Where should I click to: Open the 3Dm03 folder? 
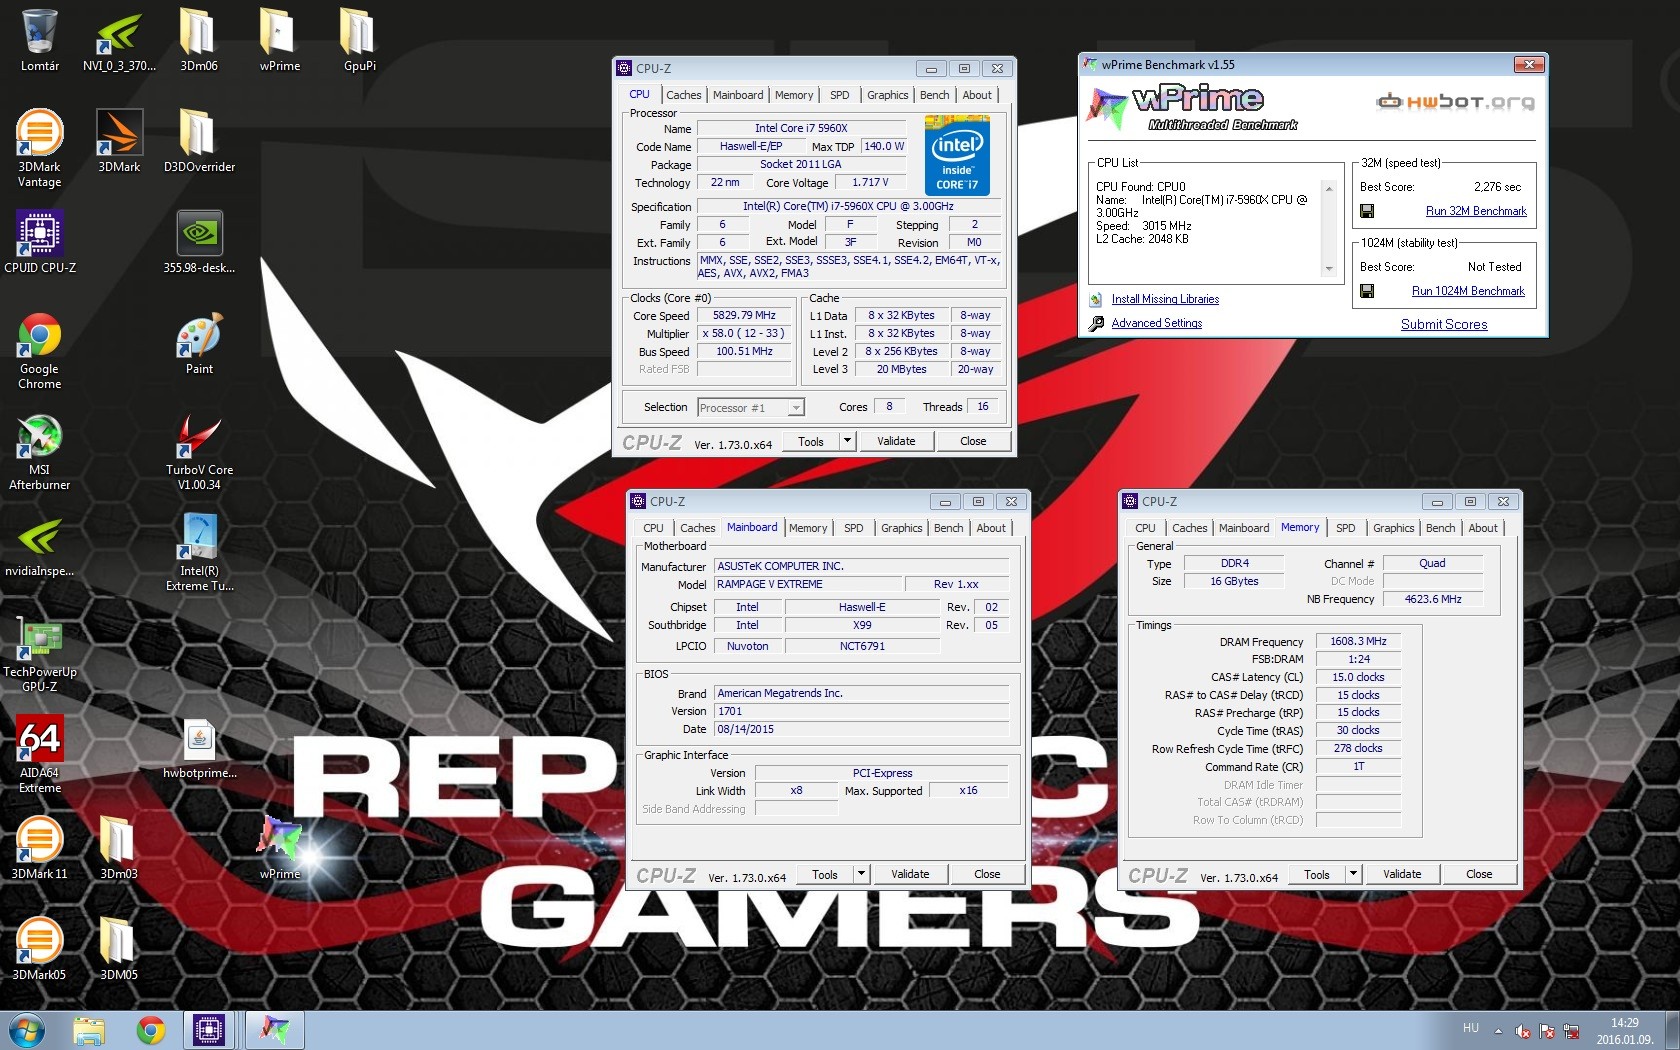pyautogui.click(x=119, y=849)
